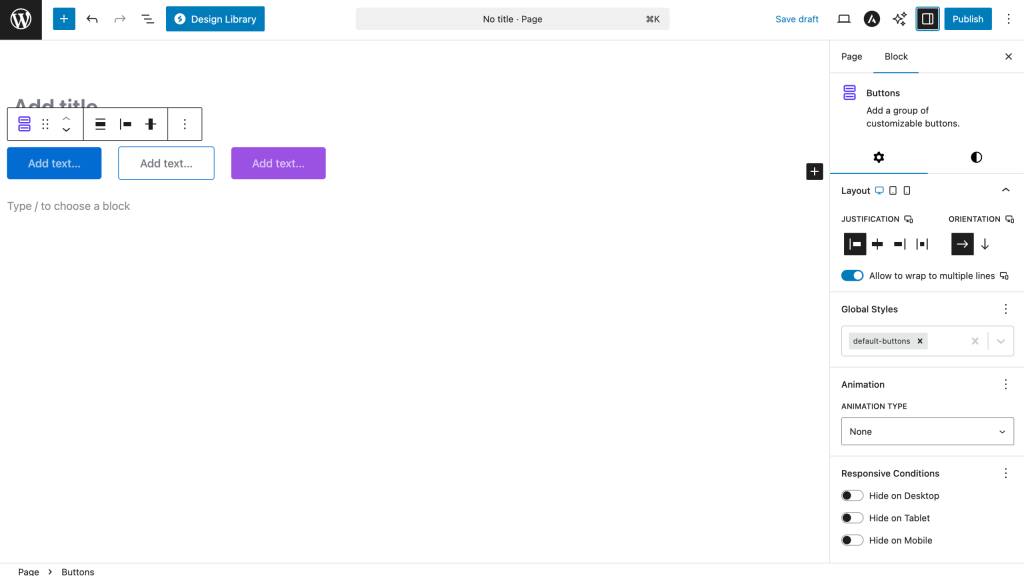Switch to the Page tab
The width and height of the screenshot is (1024, 576).
tap(851, 57)
